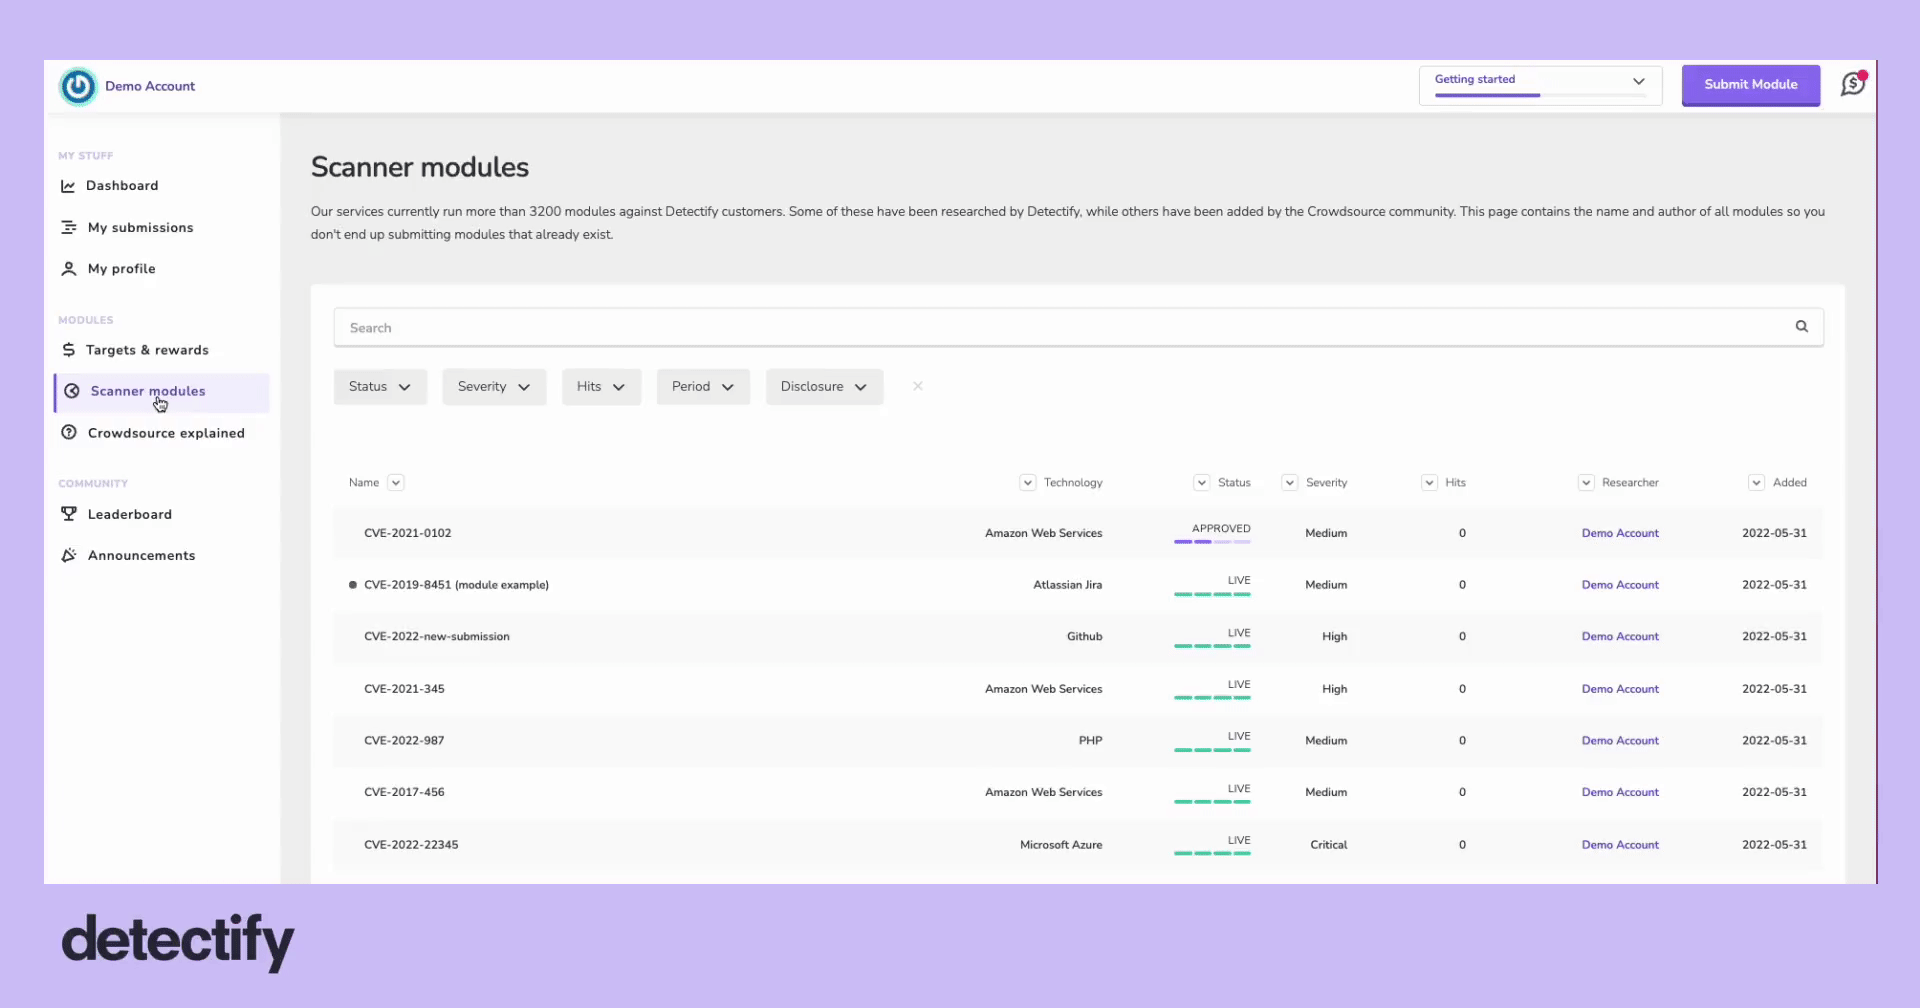Select the CVE-2022-new-submission row name
The image size is (1920, 1008).
[x=436, y=637]
